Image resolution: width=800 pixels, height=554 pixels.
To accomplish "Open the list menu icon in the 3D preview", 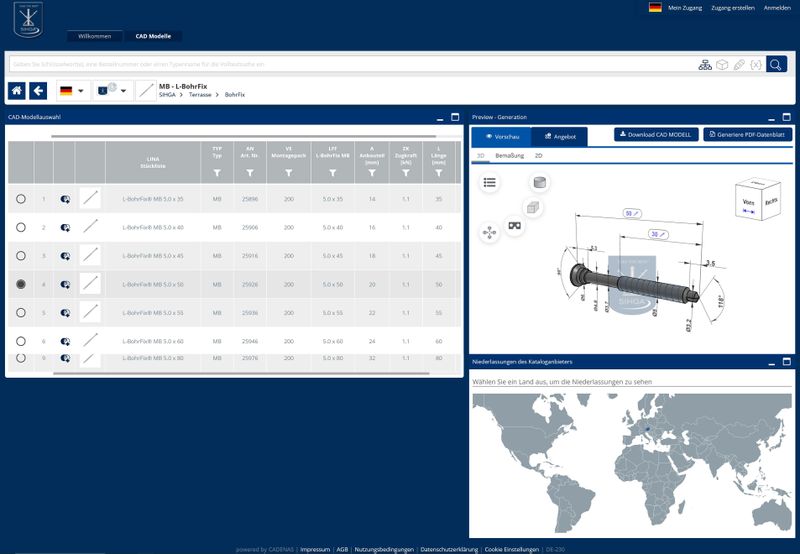I will (489, 182).
